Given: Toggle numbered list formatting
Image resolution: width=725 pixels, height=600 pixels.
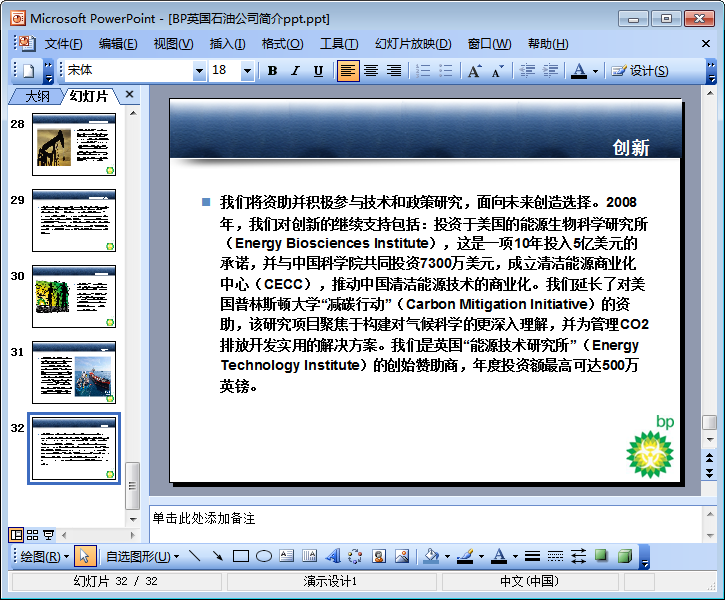Looking at the screenshot, I should pyautogui.click(x=423, y=71).
